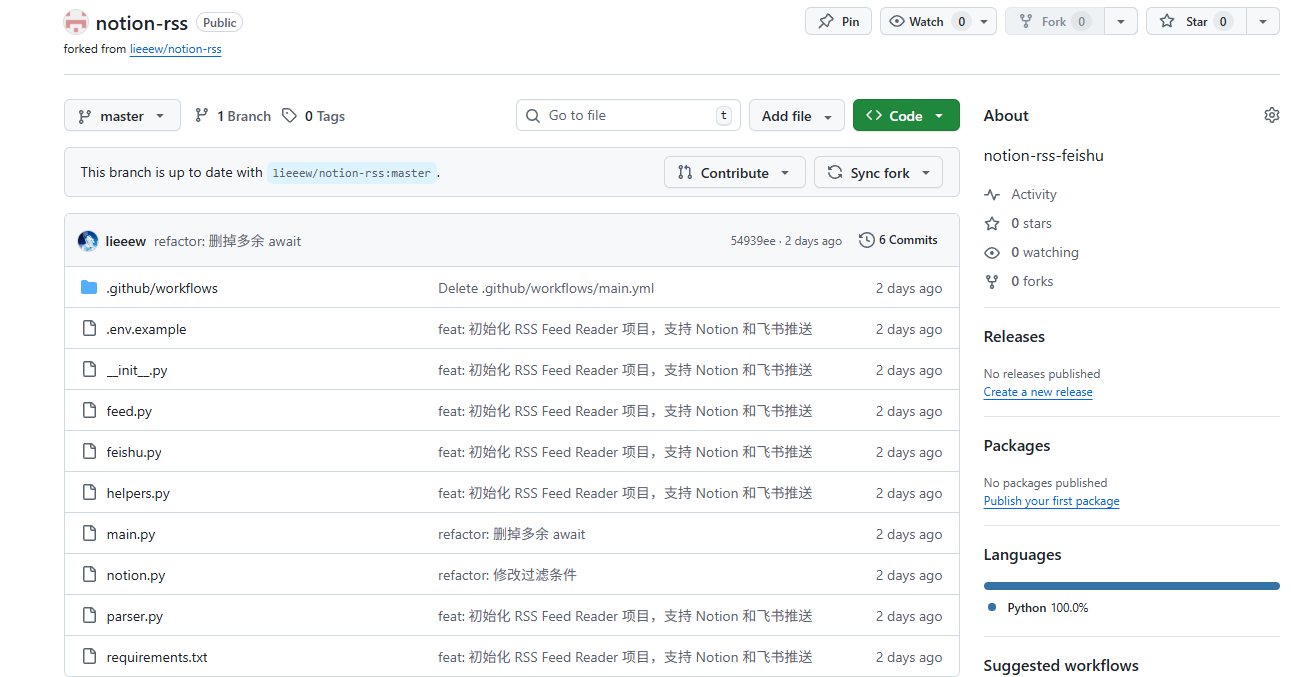This screenshot has width=1291, height=677.
Task: Click Publish your first package
Action: [1051, 501]
